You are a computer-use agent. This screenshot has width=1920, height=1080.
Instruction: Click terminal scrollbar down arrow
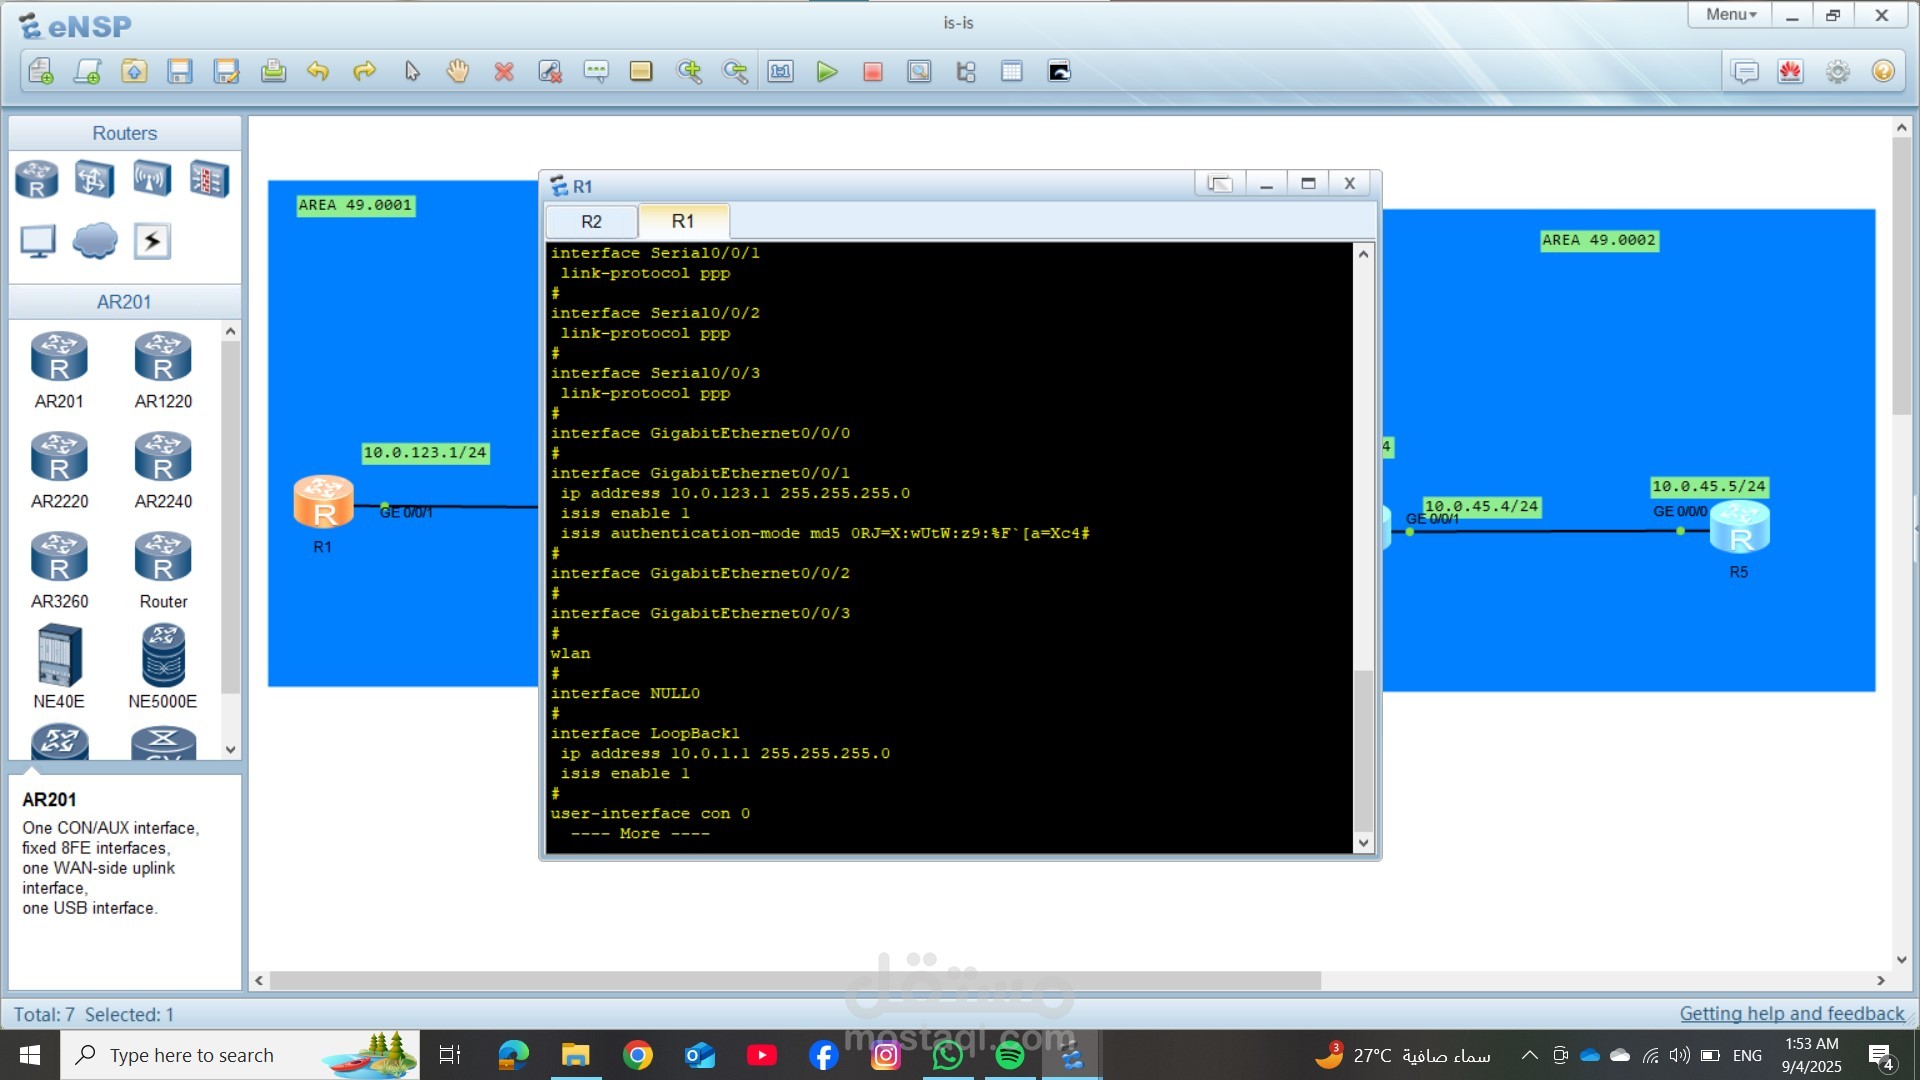(1363, 843)
